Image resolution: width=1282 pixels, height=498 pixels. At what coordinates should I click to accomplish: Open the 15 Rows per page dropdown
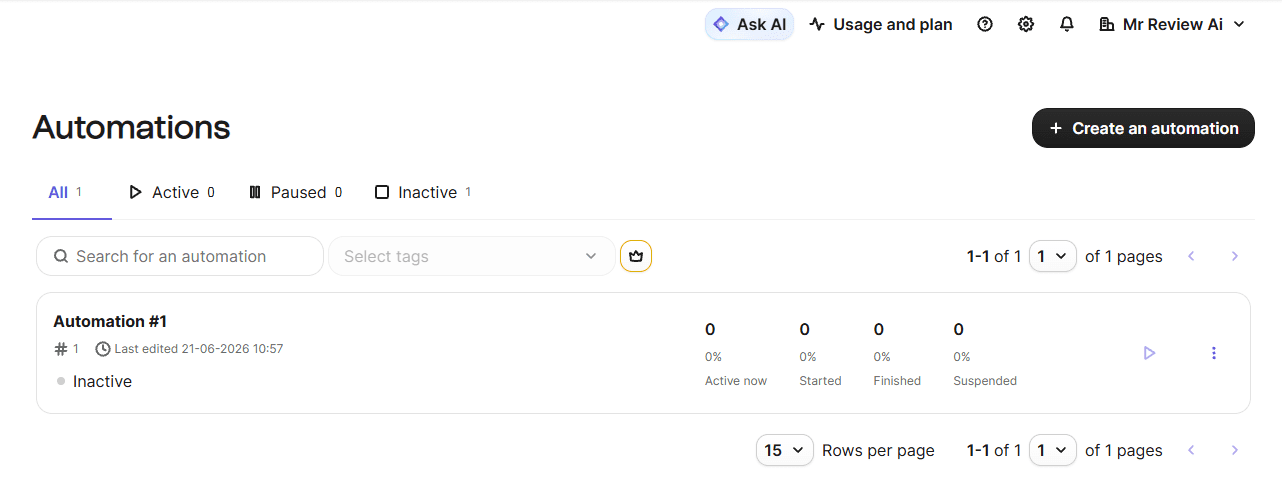point(785,450)
